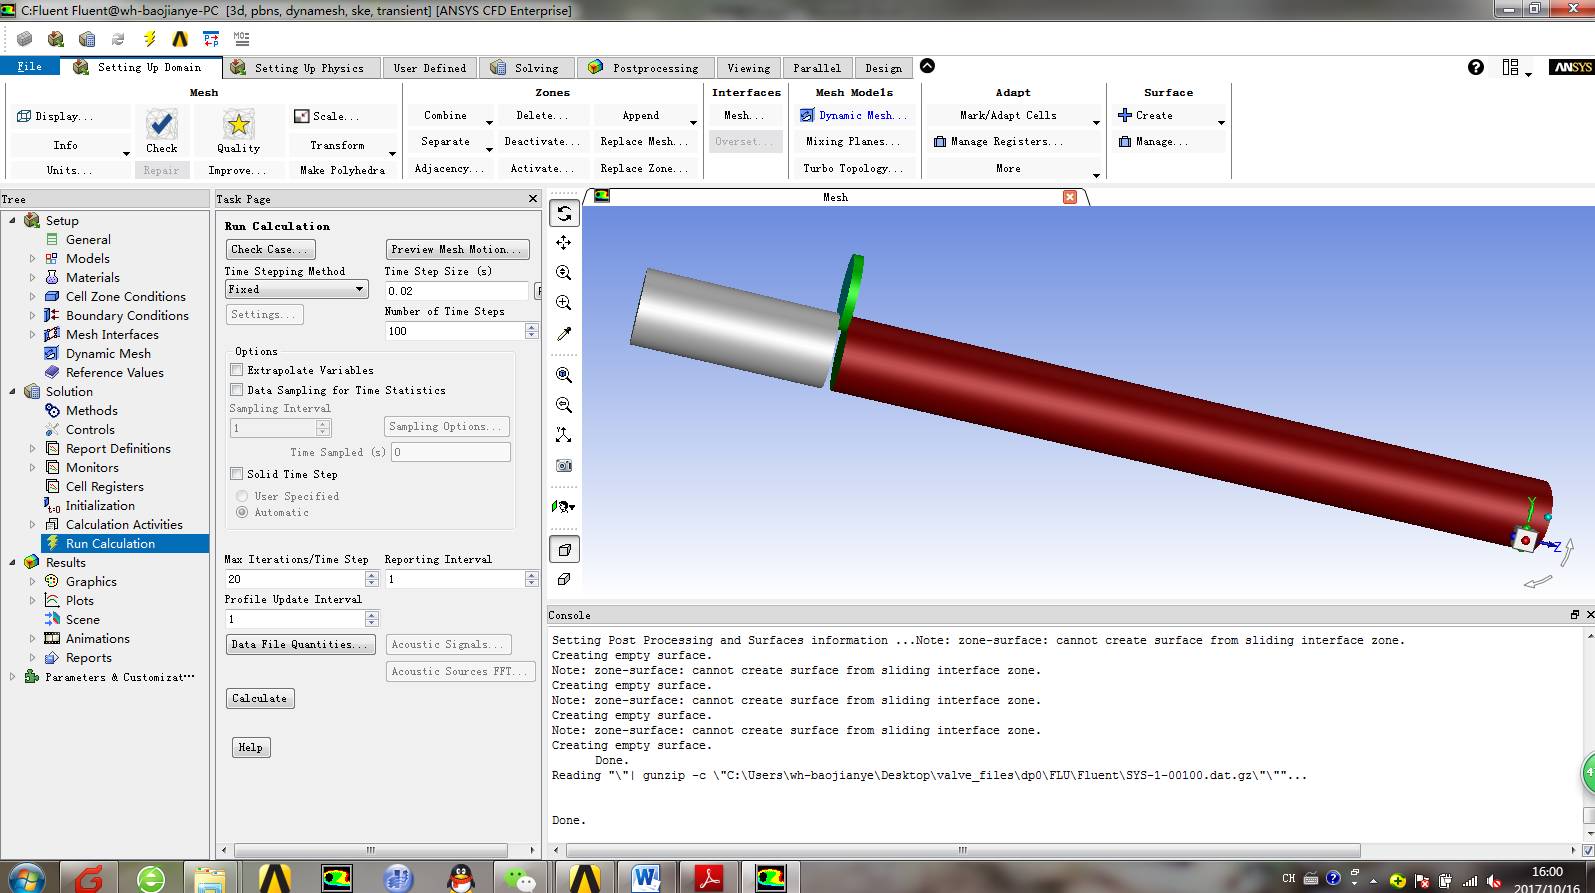Open the display options icon dropdown

click(564, 507)
